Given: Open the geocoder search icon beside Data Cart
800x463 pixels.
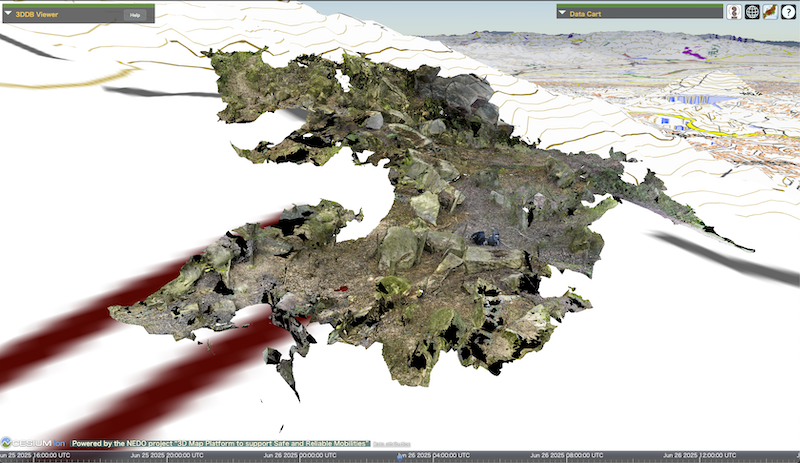Looking at the screenshot, I should [734, 12].
